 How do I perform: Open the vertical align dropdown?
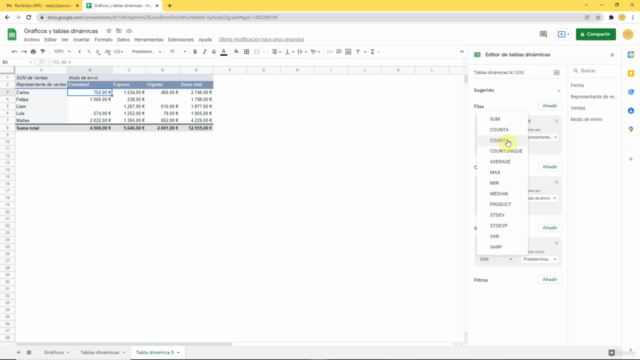[289, 52]
